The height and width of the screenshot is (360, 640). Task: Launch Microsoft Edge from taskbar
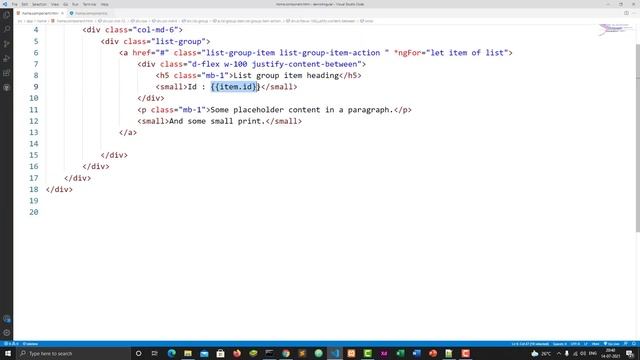click(x=171, y=353)
